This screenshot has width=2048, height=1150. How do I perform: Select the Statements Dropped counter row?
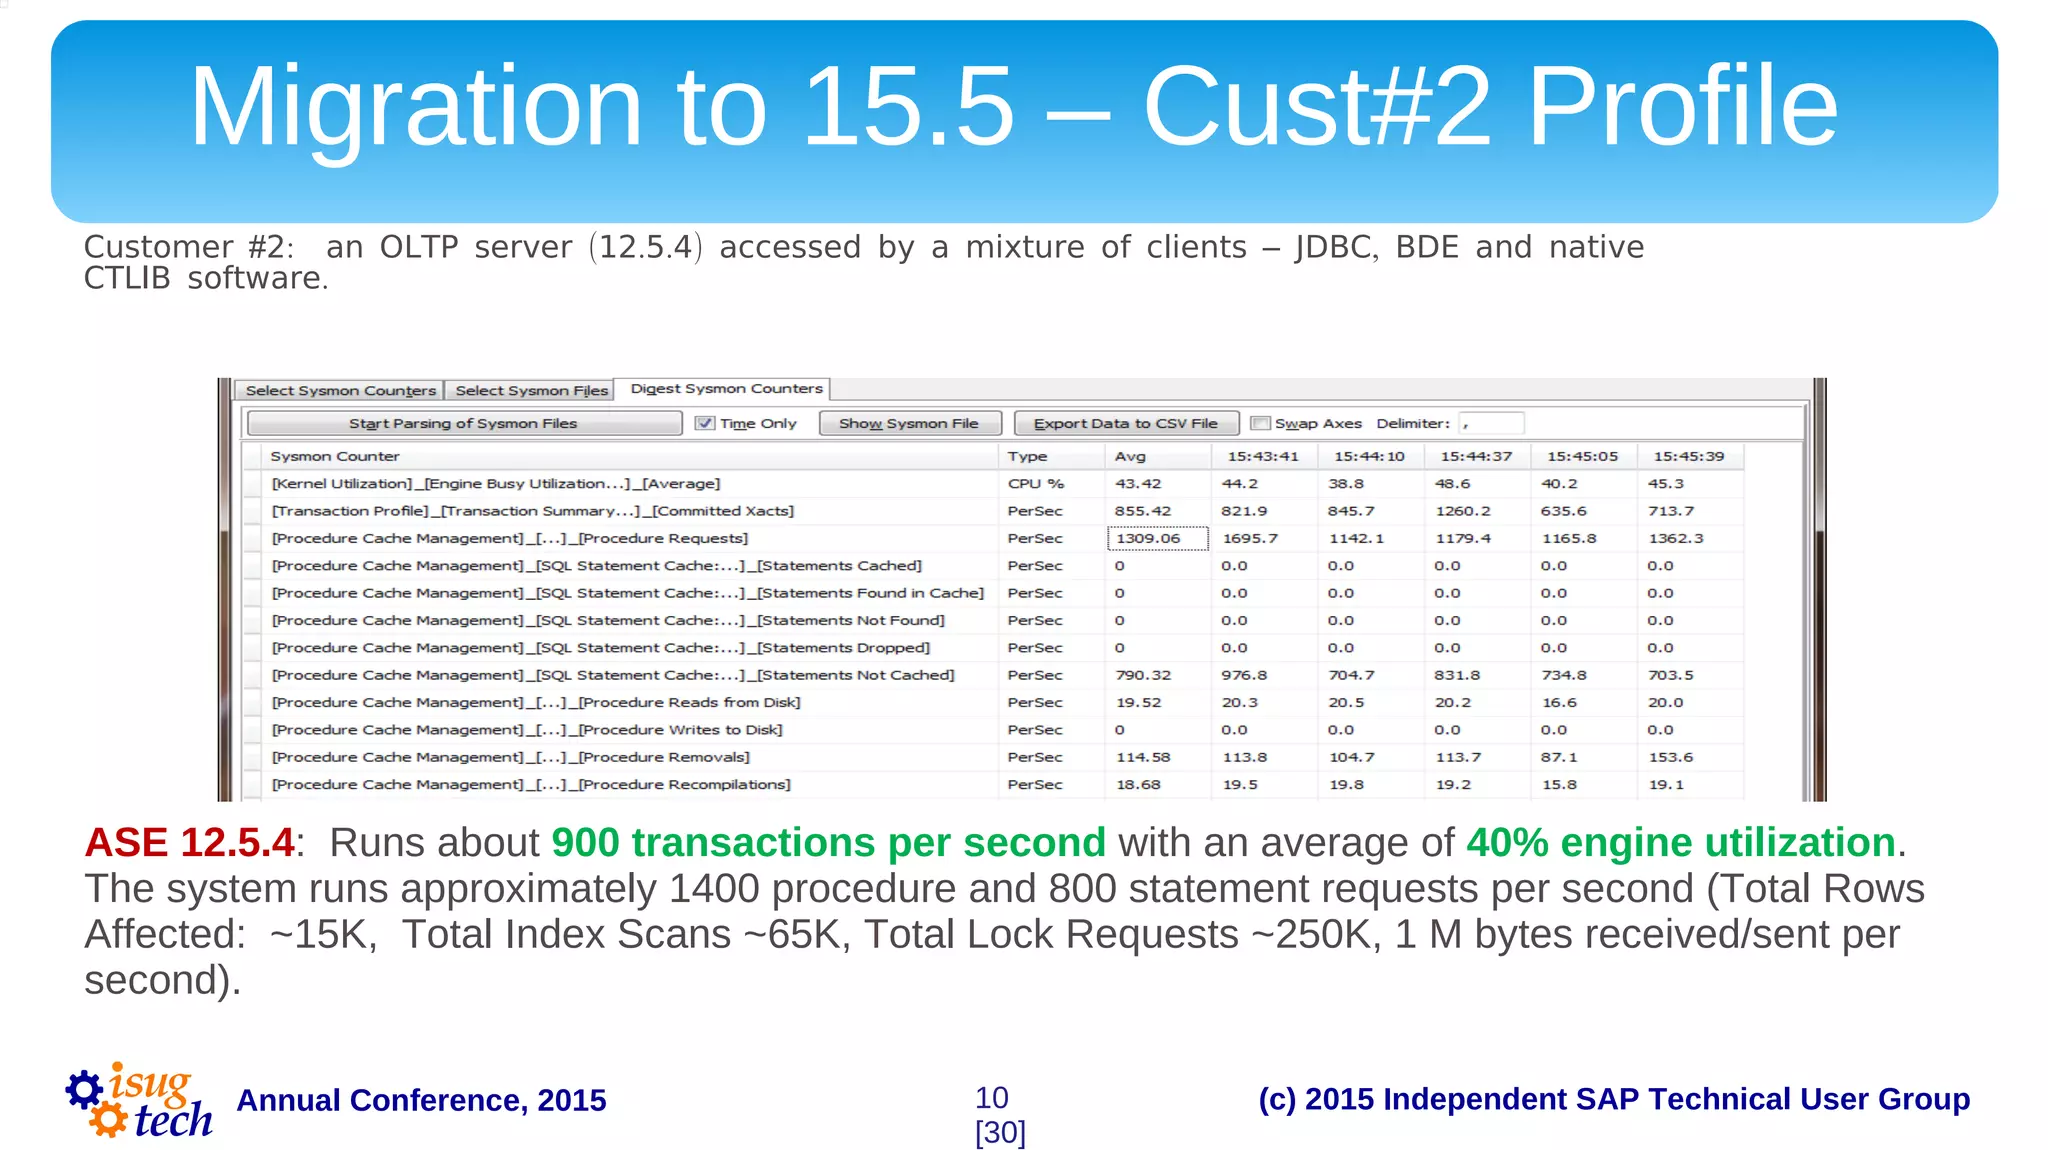pyautogui.click(x=994, y=648)
